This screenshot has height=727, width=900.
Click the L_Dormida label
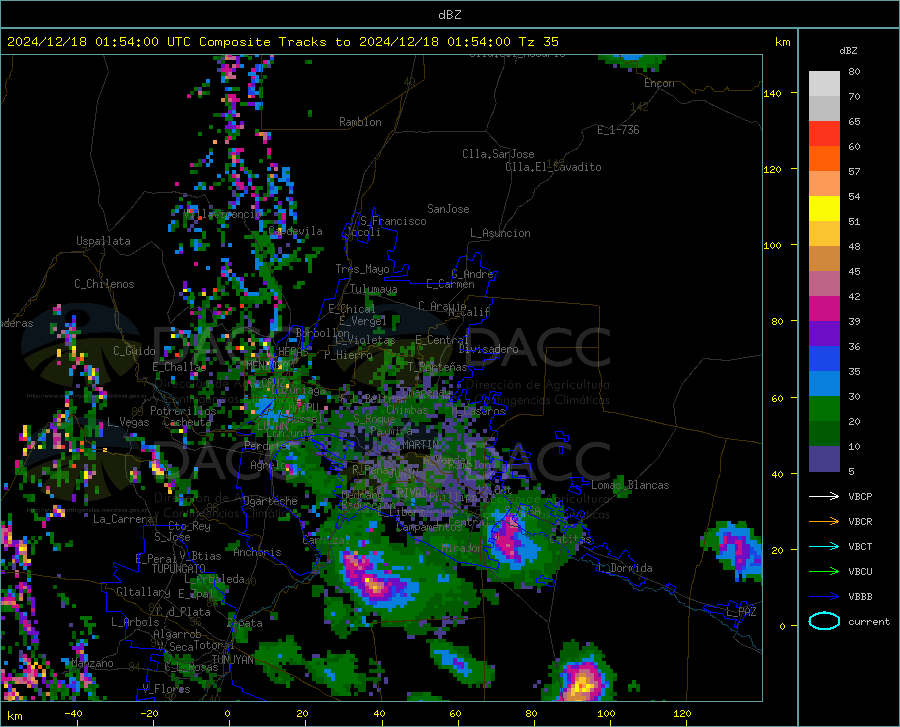(625, 568)
